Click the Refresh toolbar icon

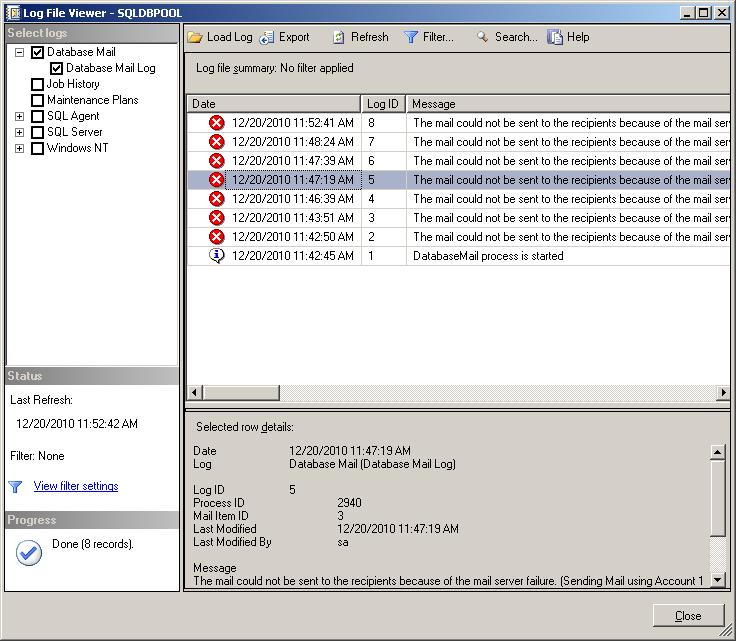[339, 37]
